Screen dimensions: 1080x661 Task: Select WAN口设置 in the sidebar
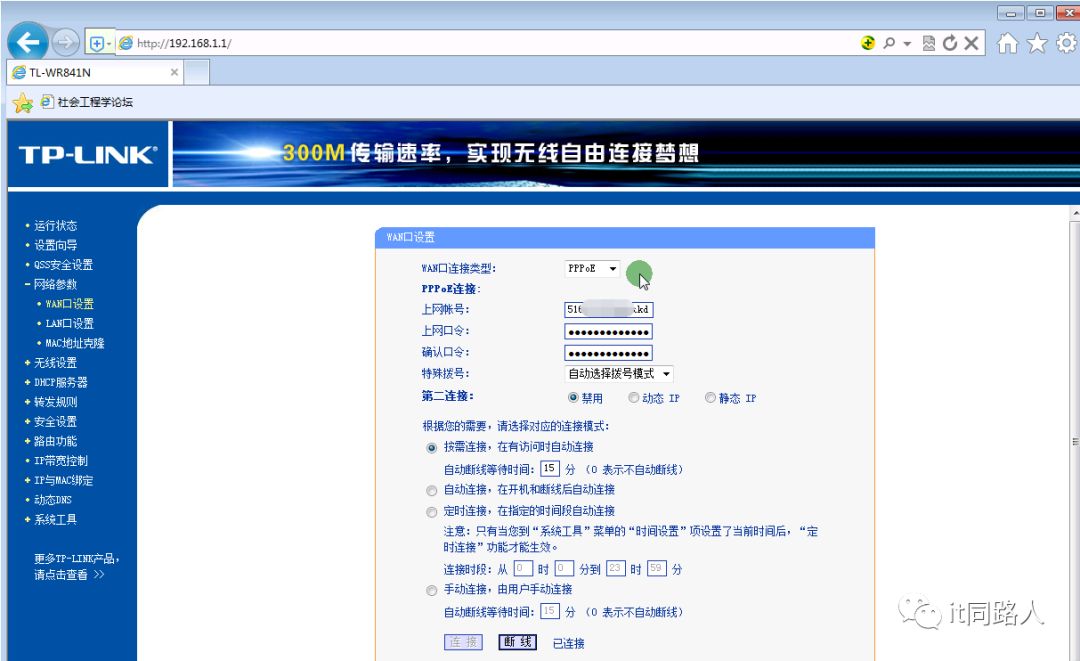tap(70, 304)
